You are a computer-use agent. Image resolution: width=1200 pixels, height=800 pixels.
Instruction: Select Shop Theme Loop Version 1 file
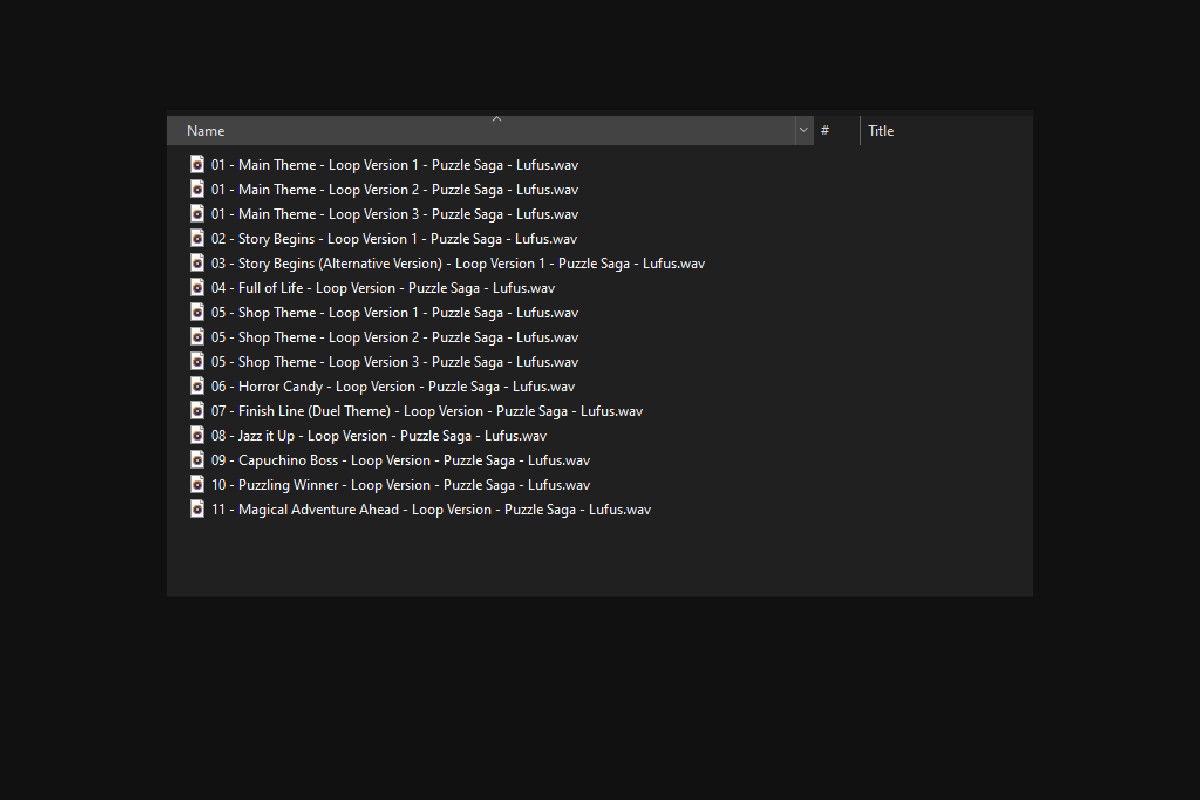tap(394, 313)
